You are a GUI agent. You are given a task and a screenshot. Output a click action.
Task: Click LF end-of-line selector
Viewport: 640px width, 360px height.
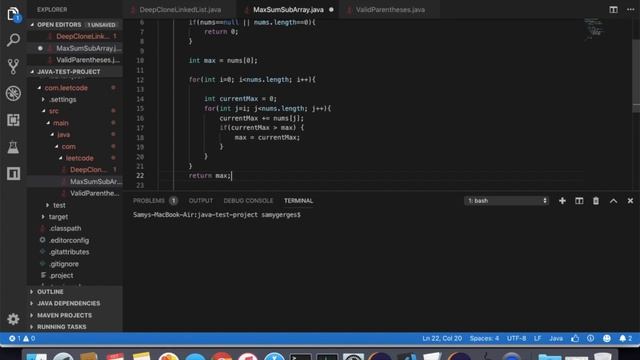point(538,338)
